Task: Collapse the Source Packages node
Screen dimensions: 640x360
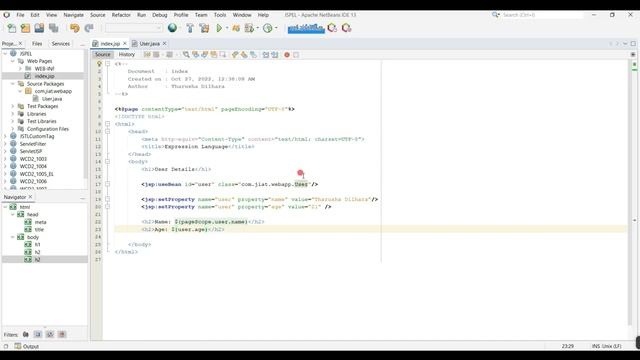Action: [x=13, y=84]
